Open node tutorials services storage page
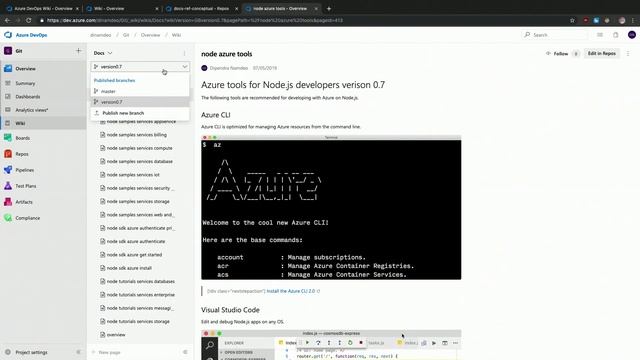Screen dimensions: 640x360 tap(138, 322)
